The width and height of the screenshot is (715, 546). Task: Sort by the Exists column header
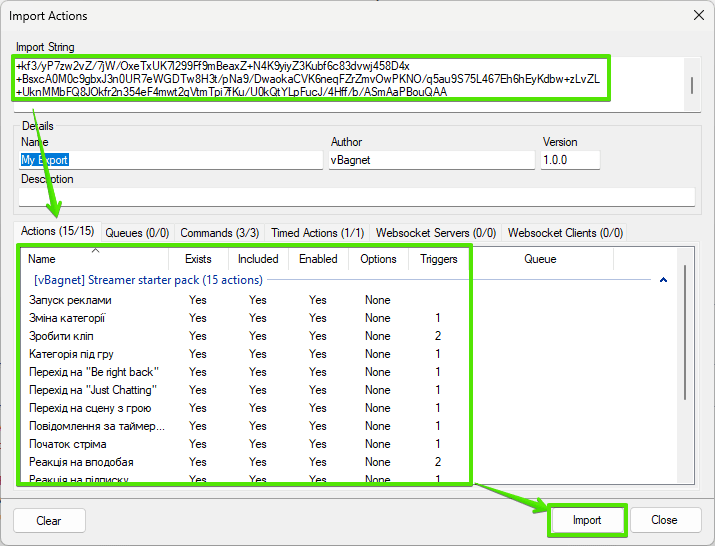(x=198, y=259)
